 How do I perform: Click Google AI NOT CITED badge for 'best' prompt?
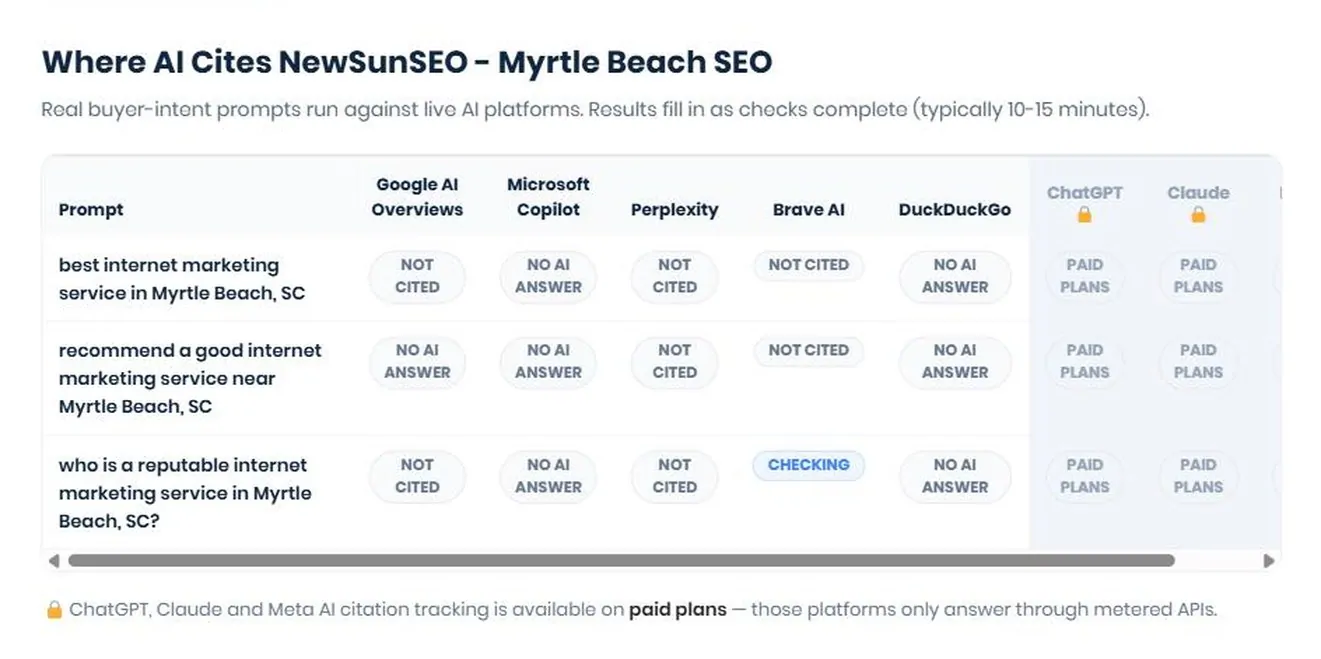coord(417,276)
